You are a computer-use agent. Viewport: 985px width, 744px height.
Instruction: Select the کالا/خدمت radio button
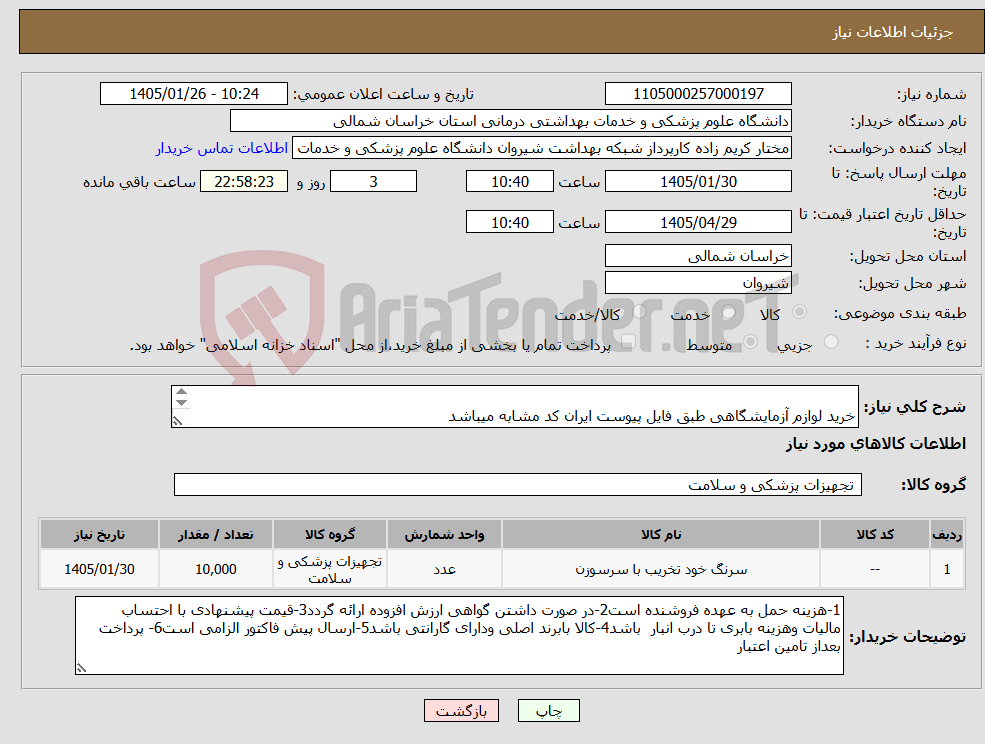tap(639, 312)
